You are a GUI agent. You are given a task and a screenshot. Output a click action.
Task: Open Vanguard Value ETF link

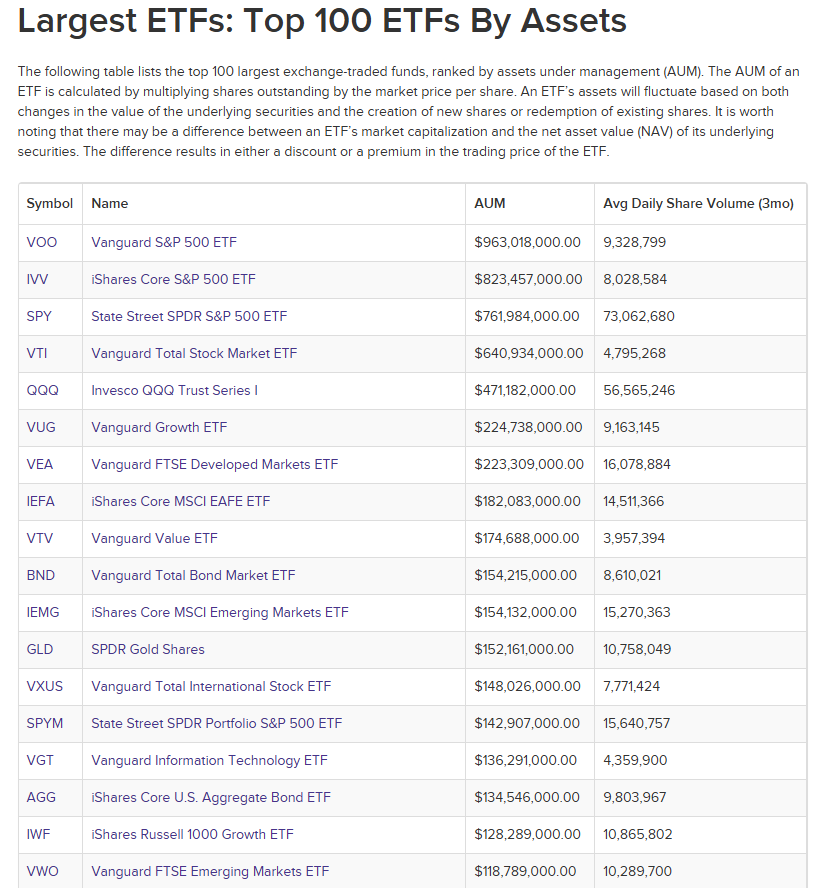click(x=154, y=538)
